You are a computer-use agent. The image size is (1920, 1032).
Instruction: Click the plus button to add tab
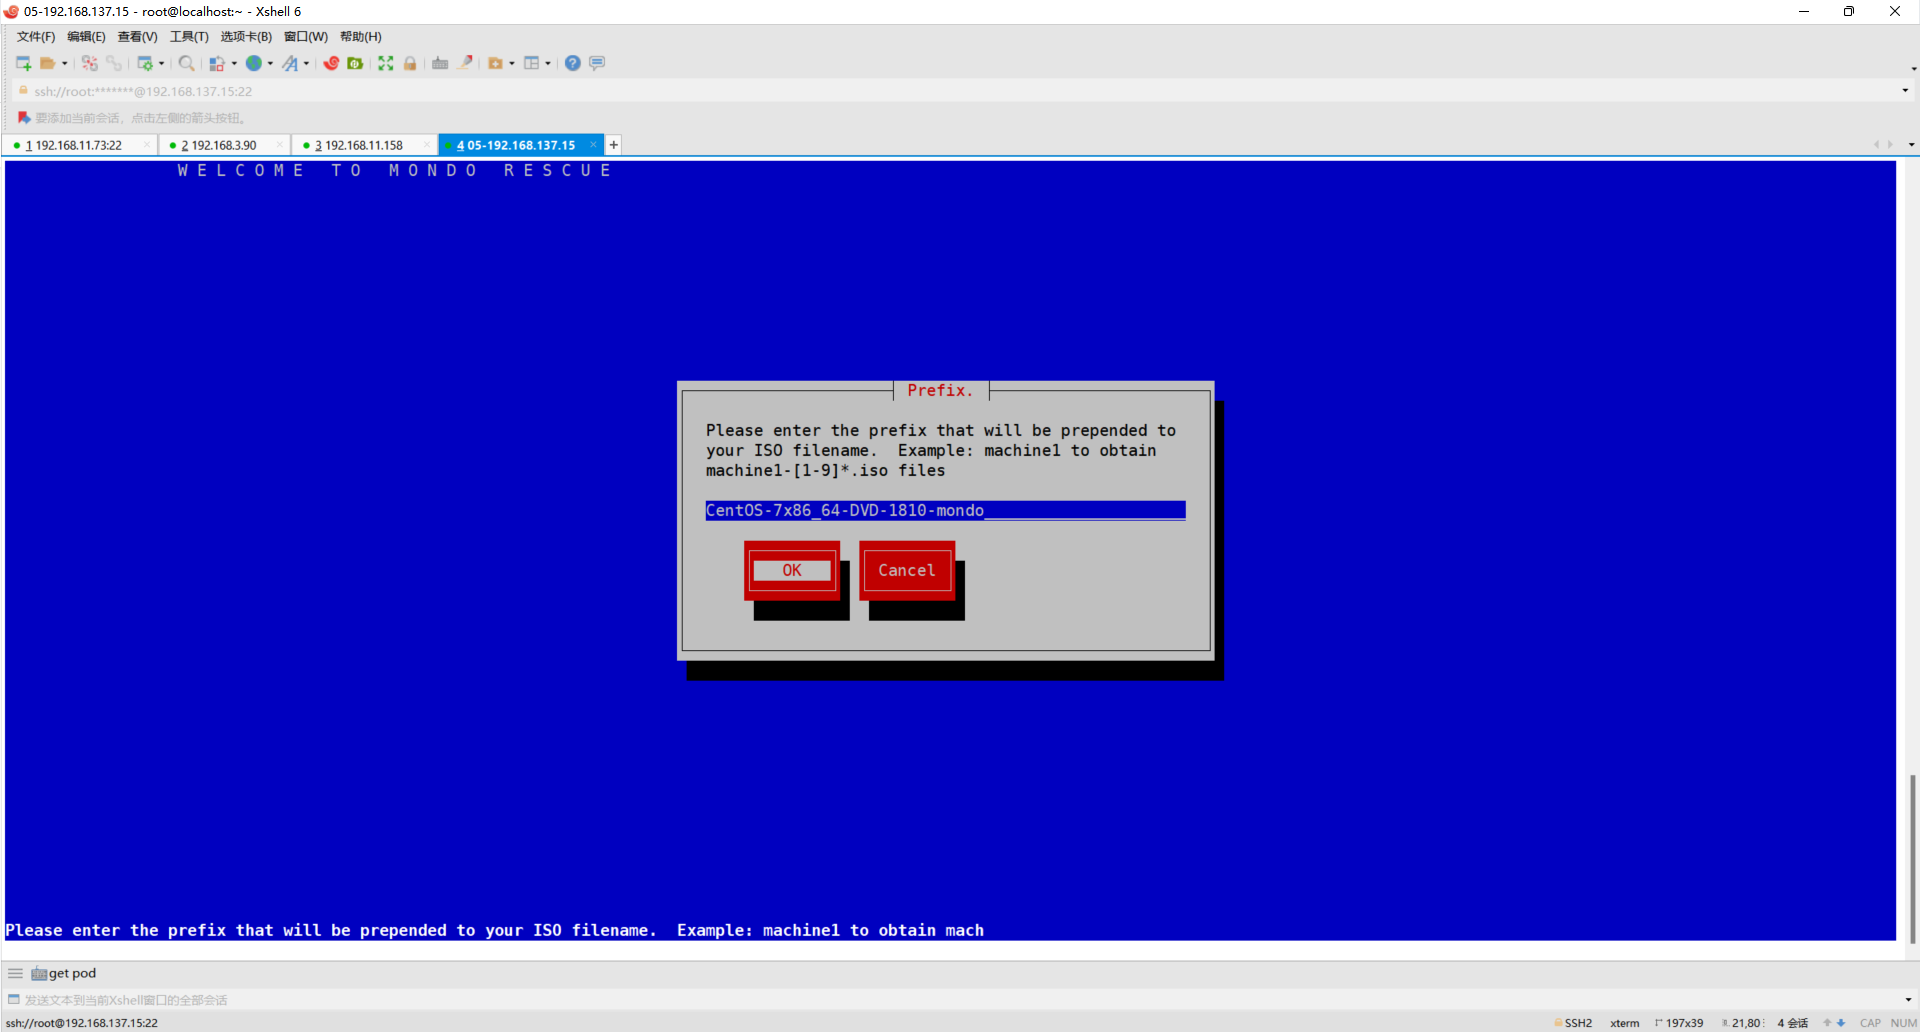[x=614, y=145]
